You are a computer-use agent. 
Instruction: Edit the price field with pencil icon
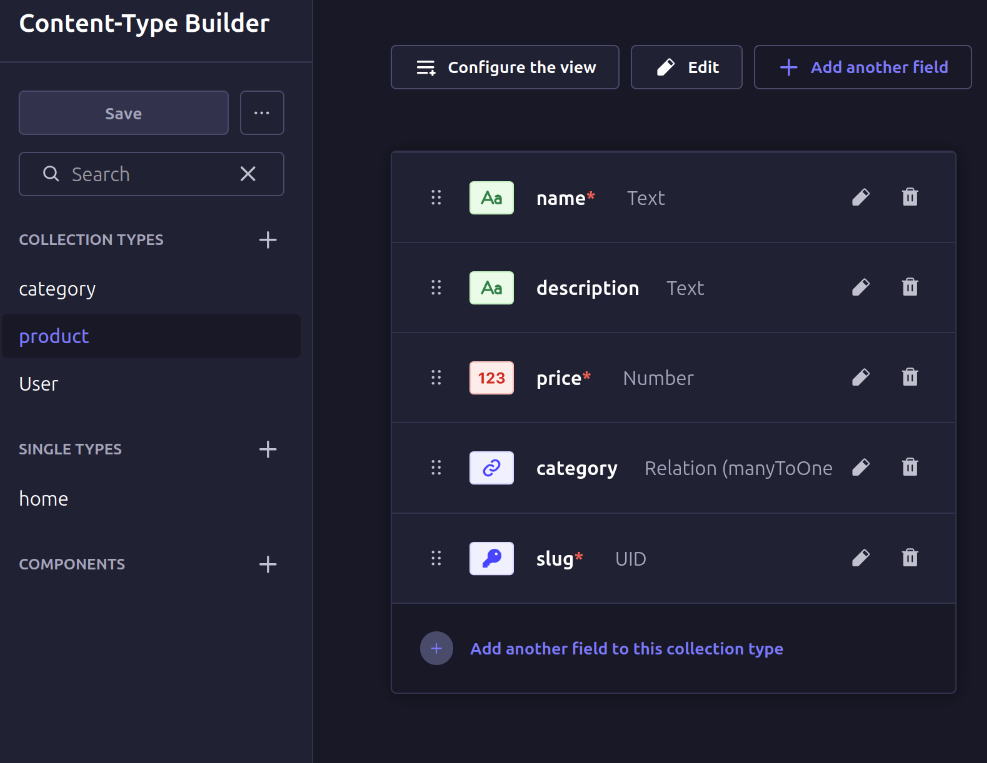click(860, 377)
